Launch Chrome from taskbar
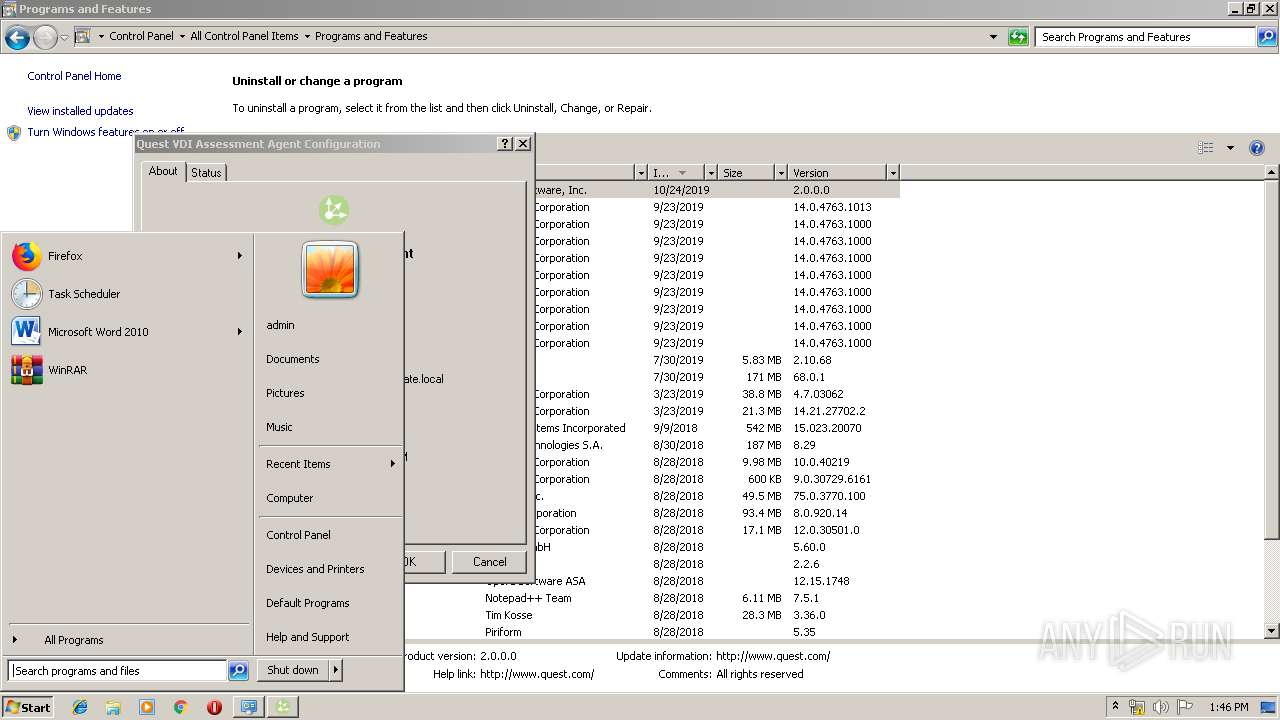Viewport: 1280px width, 720px height. click(180, 707)
